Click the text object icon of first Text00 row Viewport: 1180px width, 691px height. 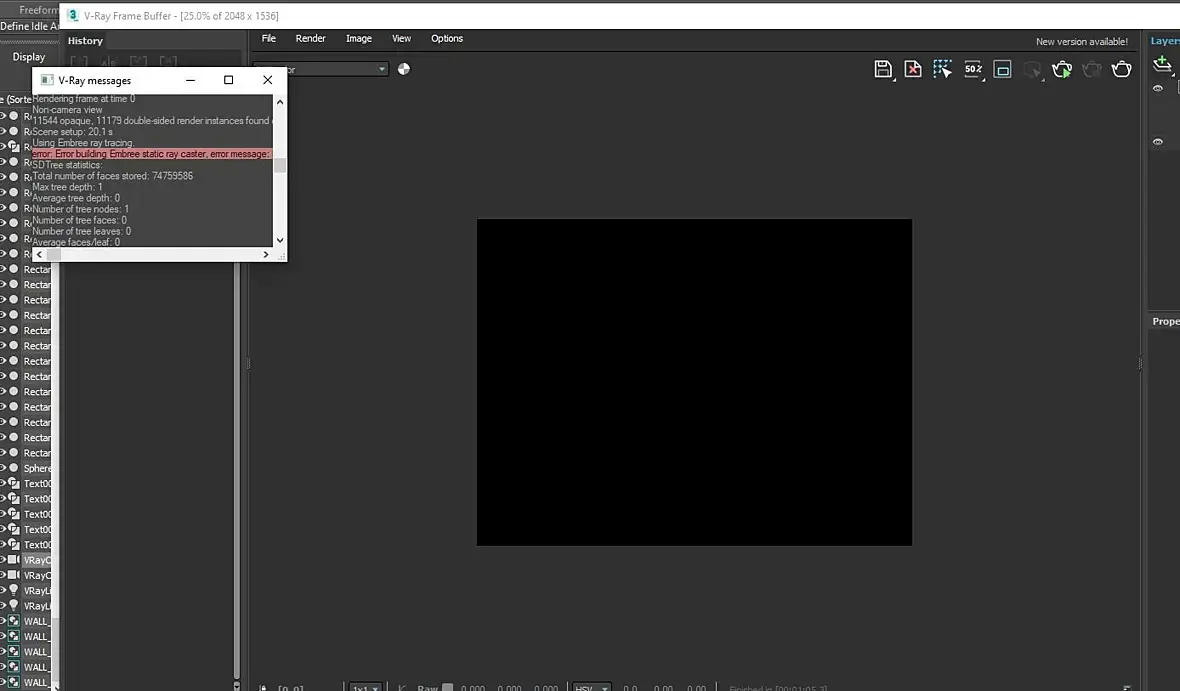pos(14,483)
